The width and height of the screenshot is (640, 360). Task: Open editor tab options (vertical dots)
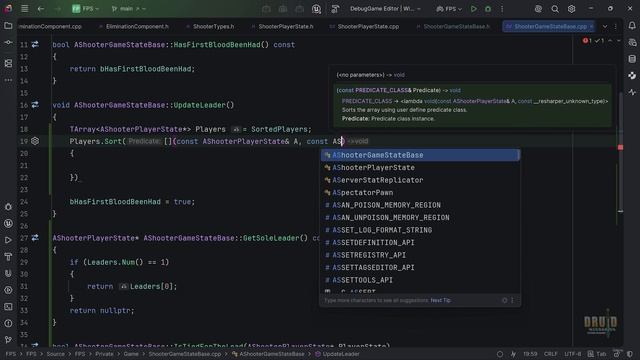[616, 27]
